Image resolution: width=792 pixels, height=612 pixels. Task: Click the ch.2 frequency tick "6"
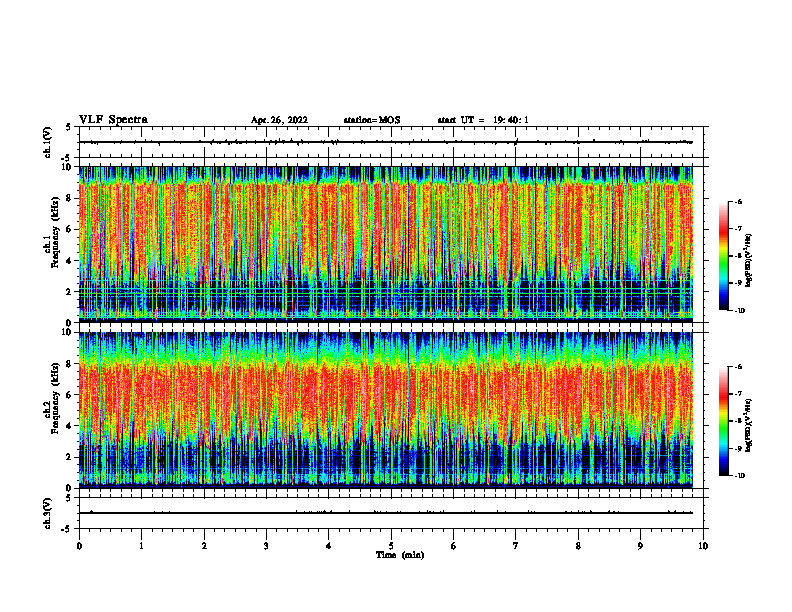pos(70,395)
